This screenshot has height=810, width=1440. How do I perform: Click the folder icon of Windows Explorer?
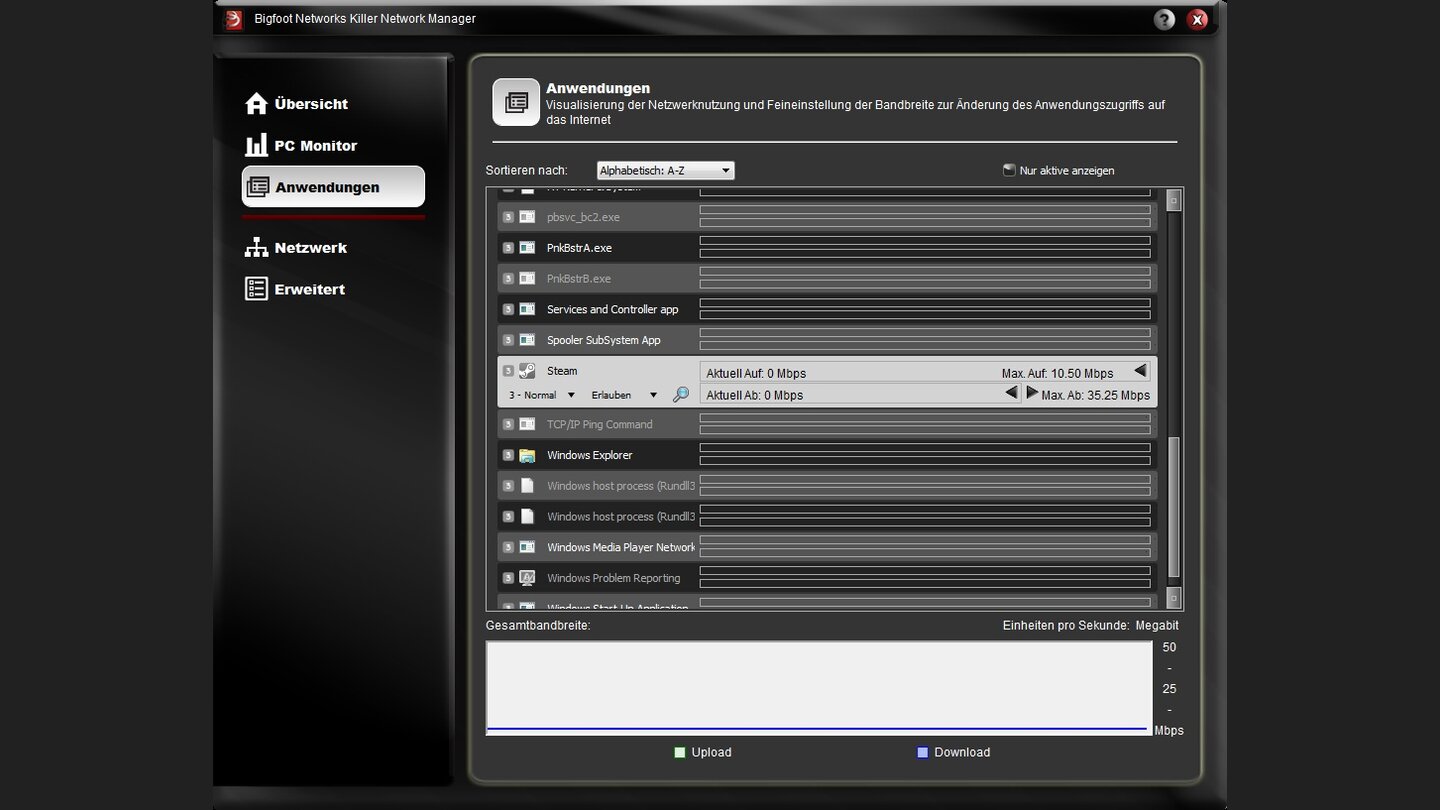point(527,456)
